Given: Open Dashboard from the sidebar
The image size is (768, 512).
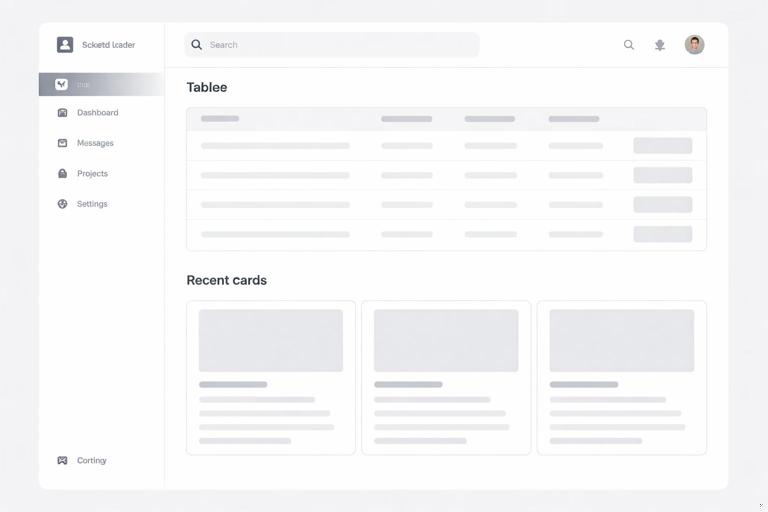Looking at the screenshot, I should 97,113.
